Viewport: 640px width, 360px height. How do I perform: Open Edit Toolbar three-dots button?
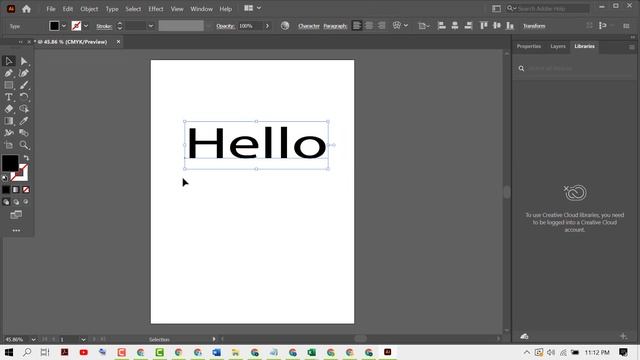[16, 231]
